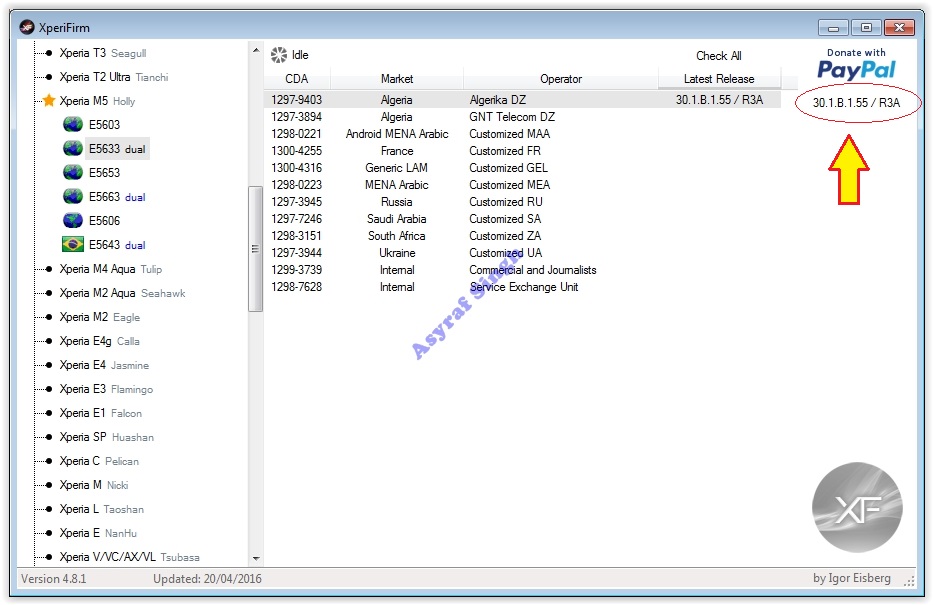Open the Donate with PayPal link

pyautogui.click(x=856, y=64)
